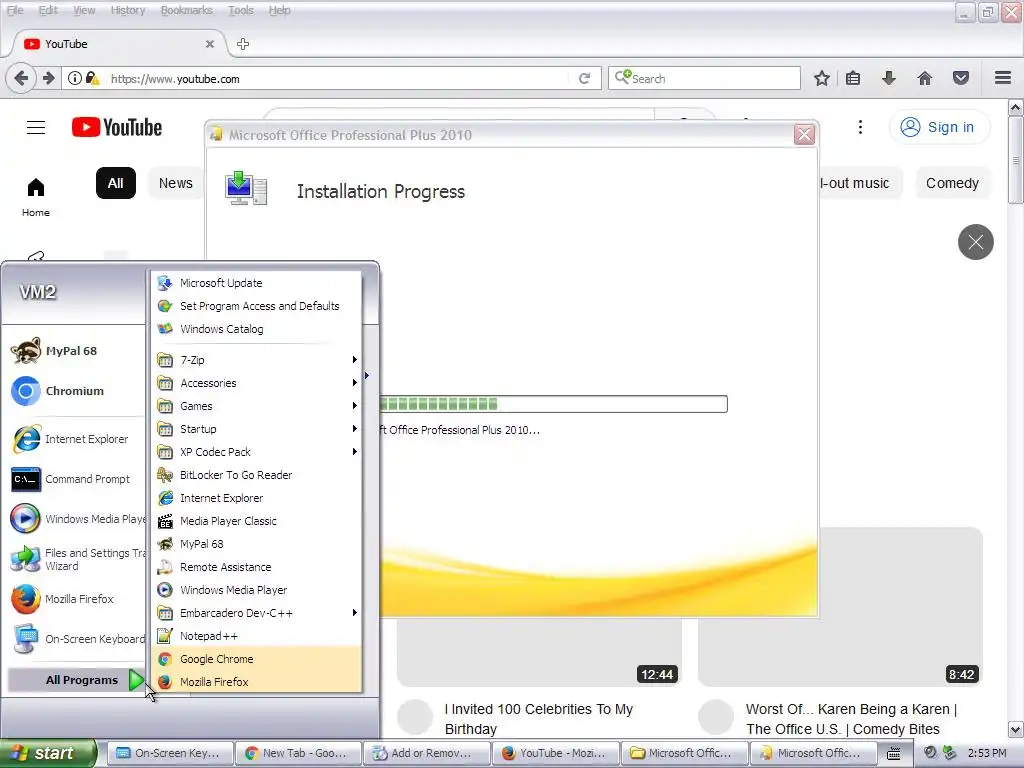Image resolution: width=1024 pixels, height=768 pixels.
Task: Select the All filter chip
Action: point(116,184)
